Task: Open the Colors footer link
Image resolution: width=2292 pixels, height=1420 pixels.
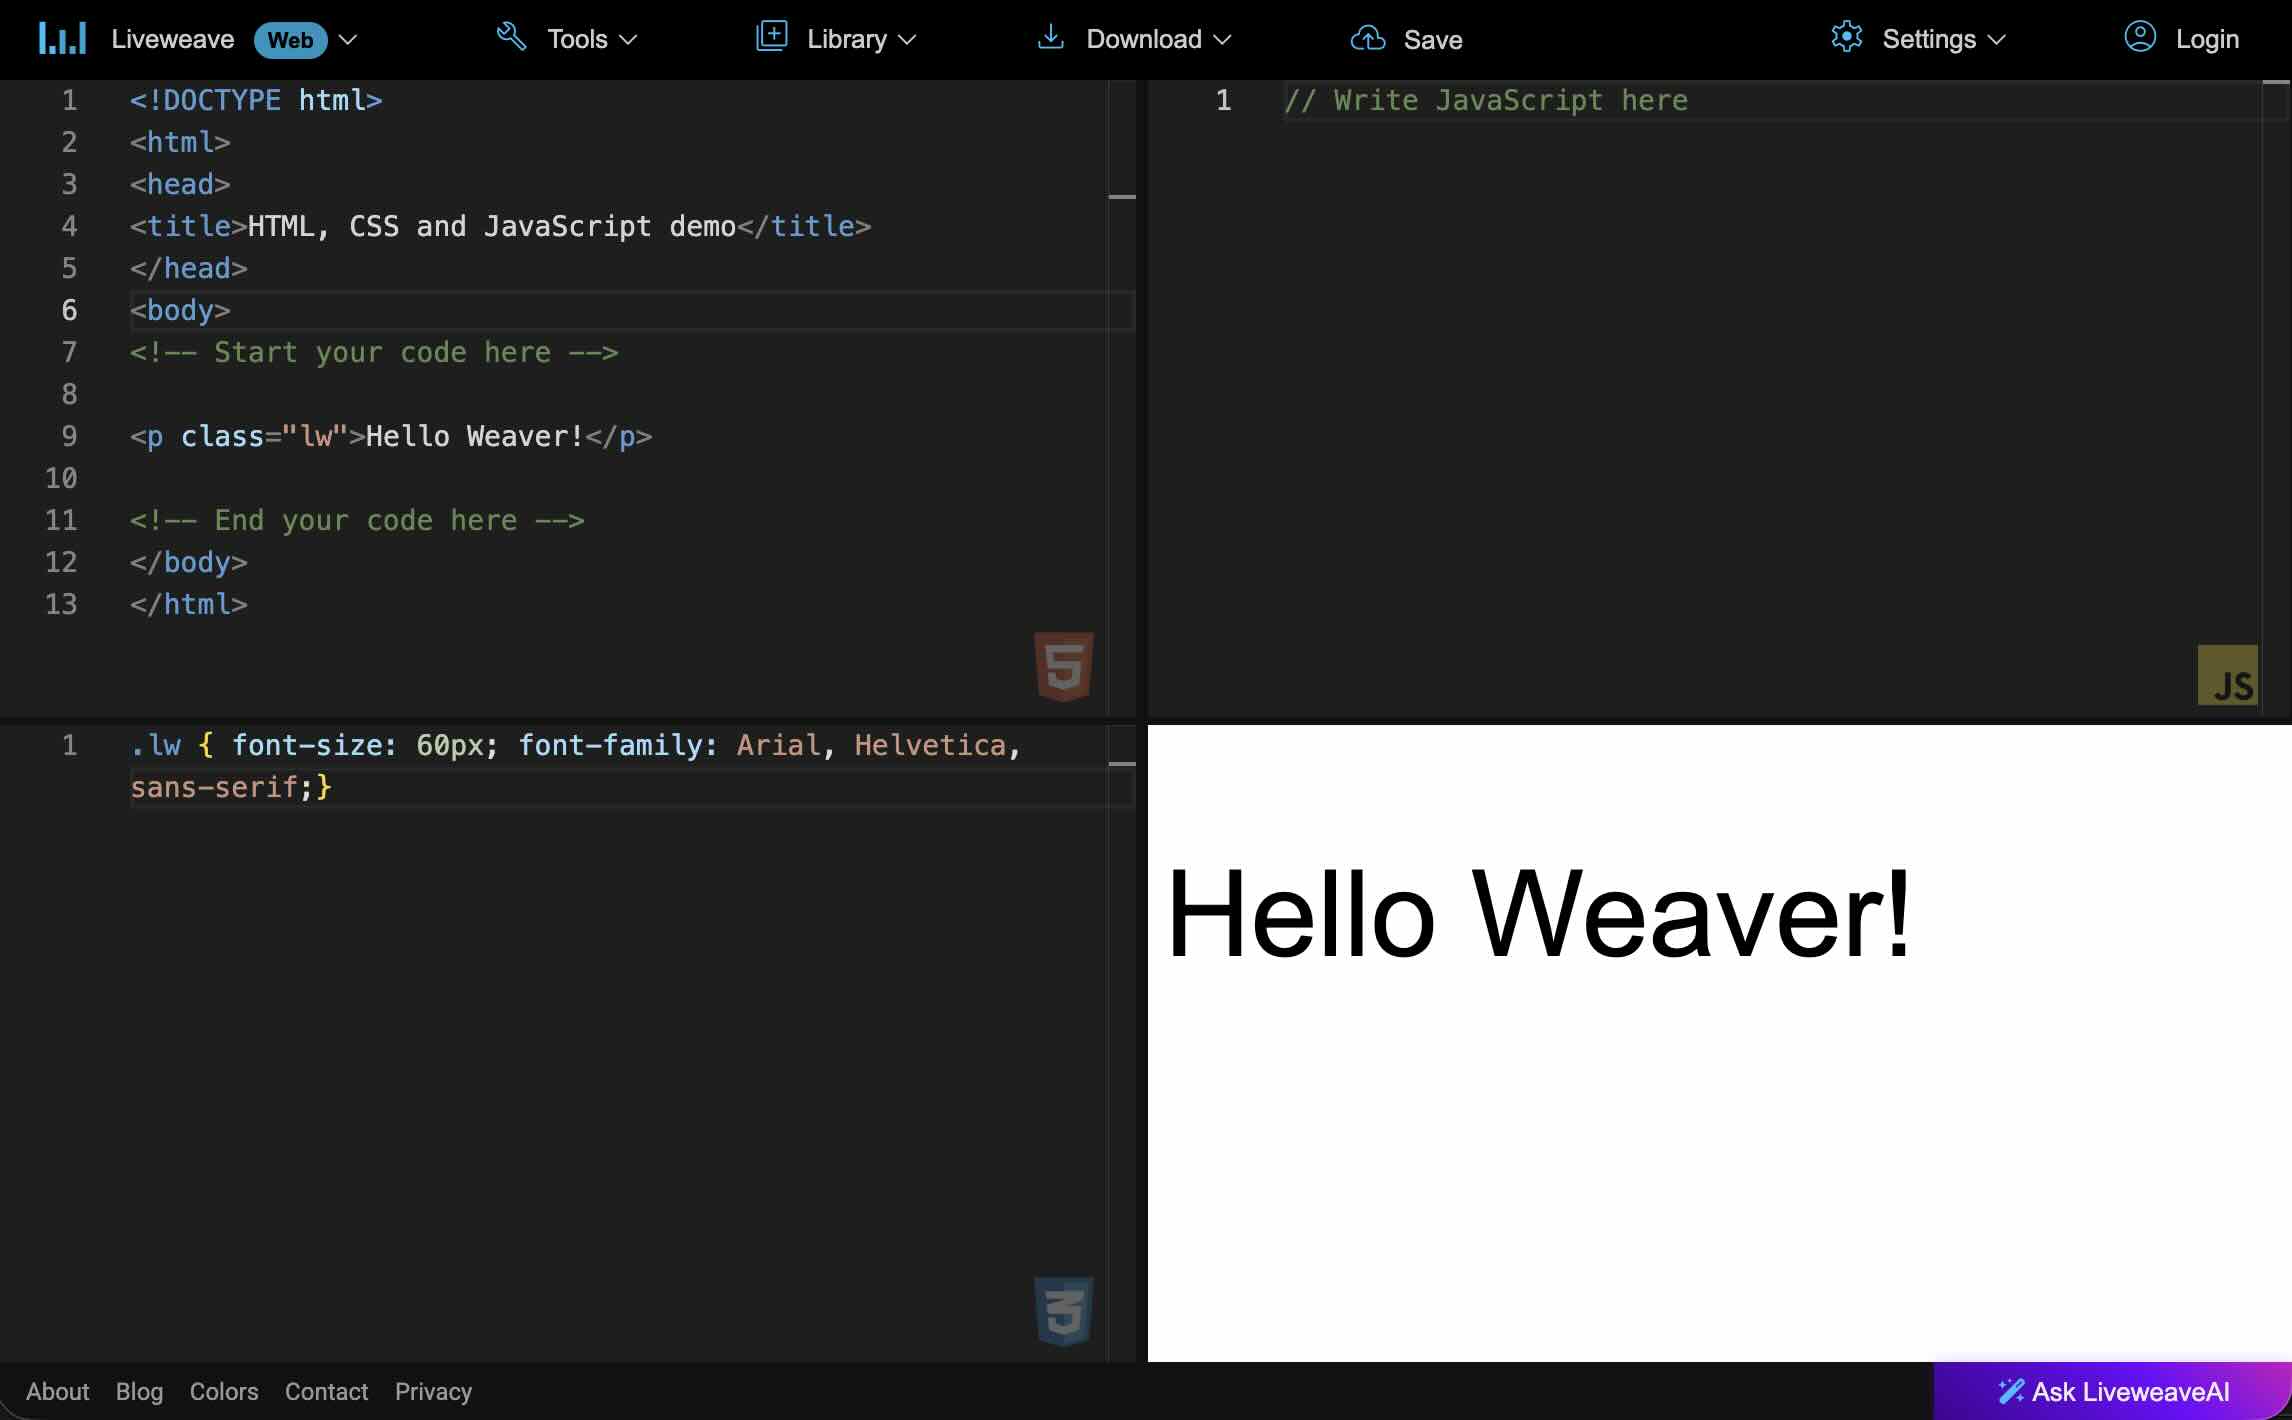Action: tap(223, 1391)
